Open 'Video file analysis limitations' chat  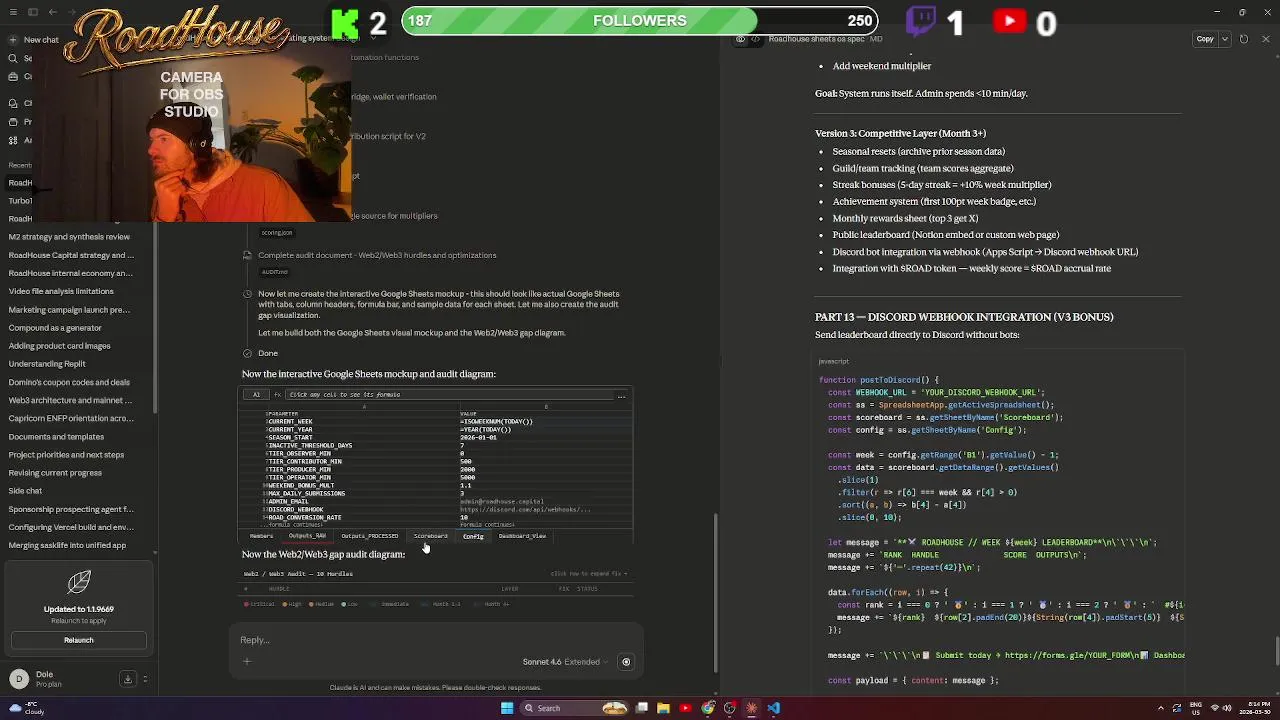click(x=61, y=291)
